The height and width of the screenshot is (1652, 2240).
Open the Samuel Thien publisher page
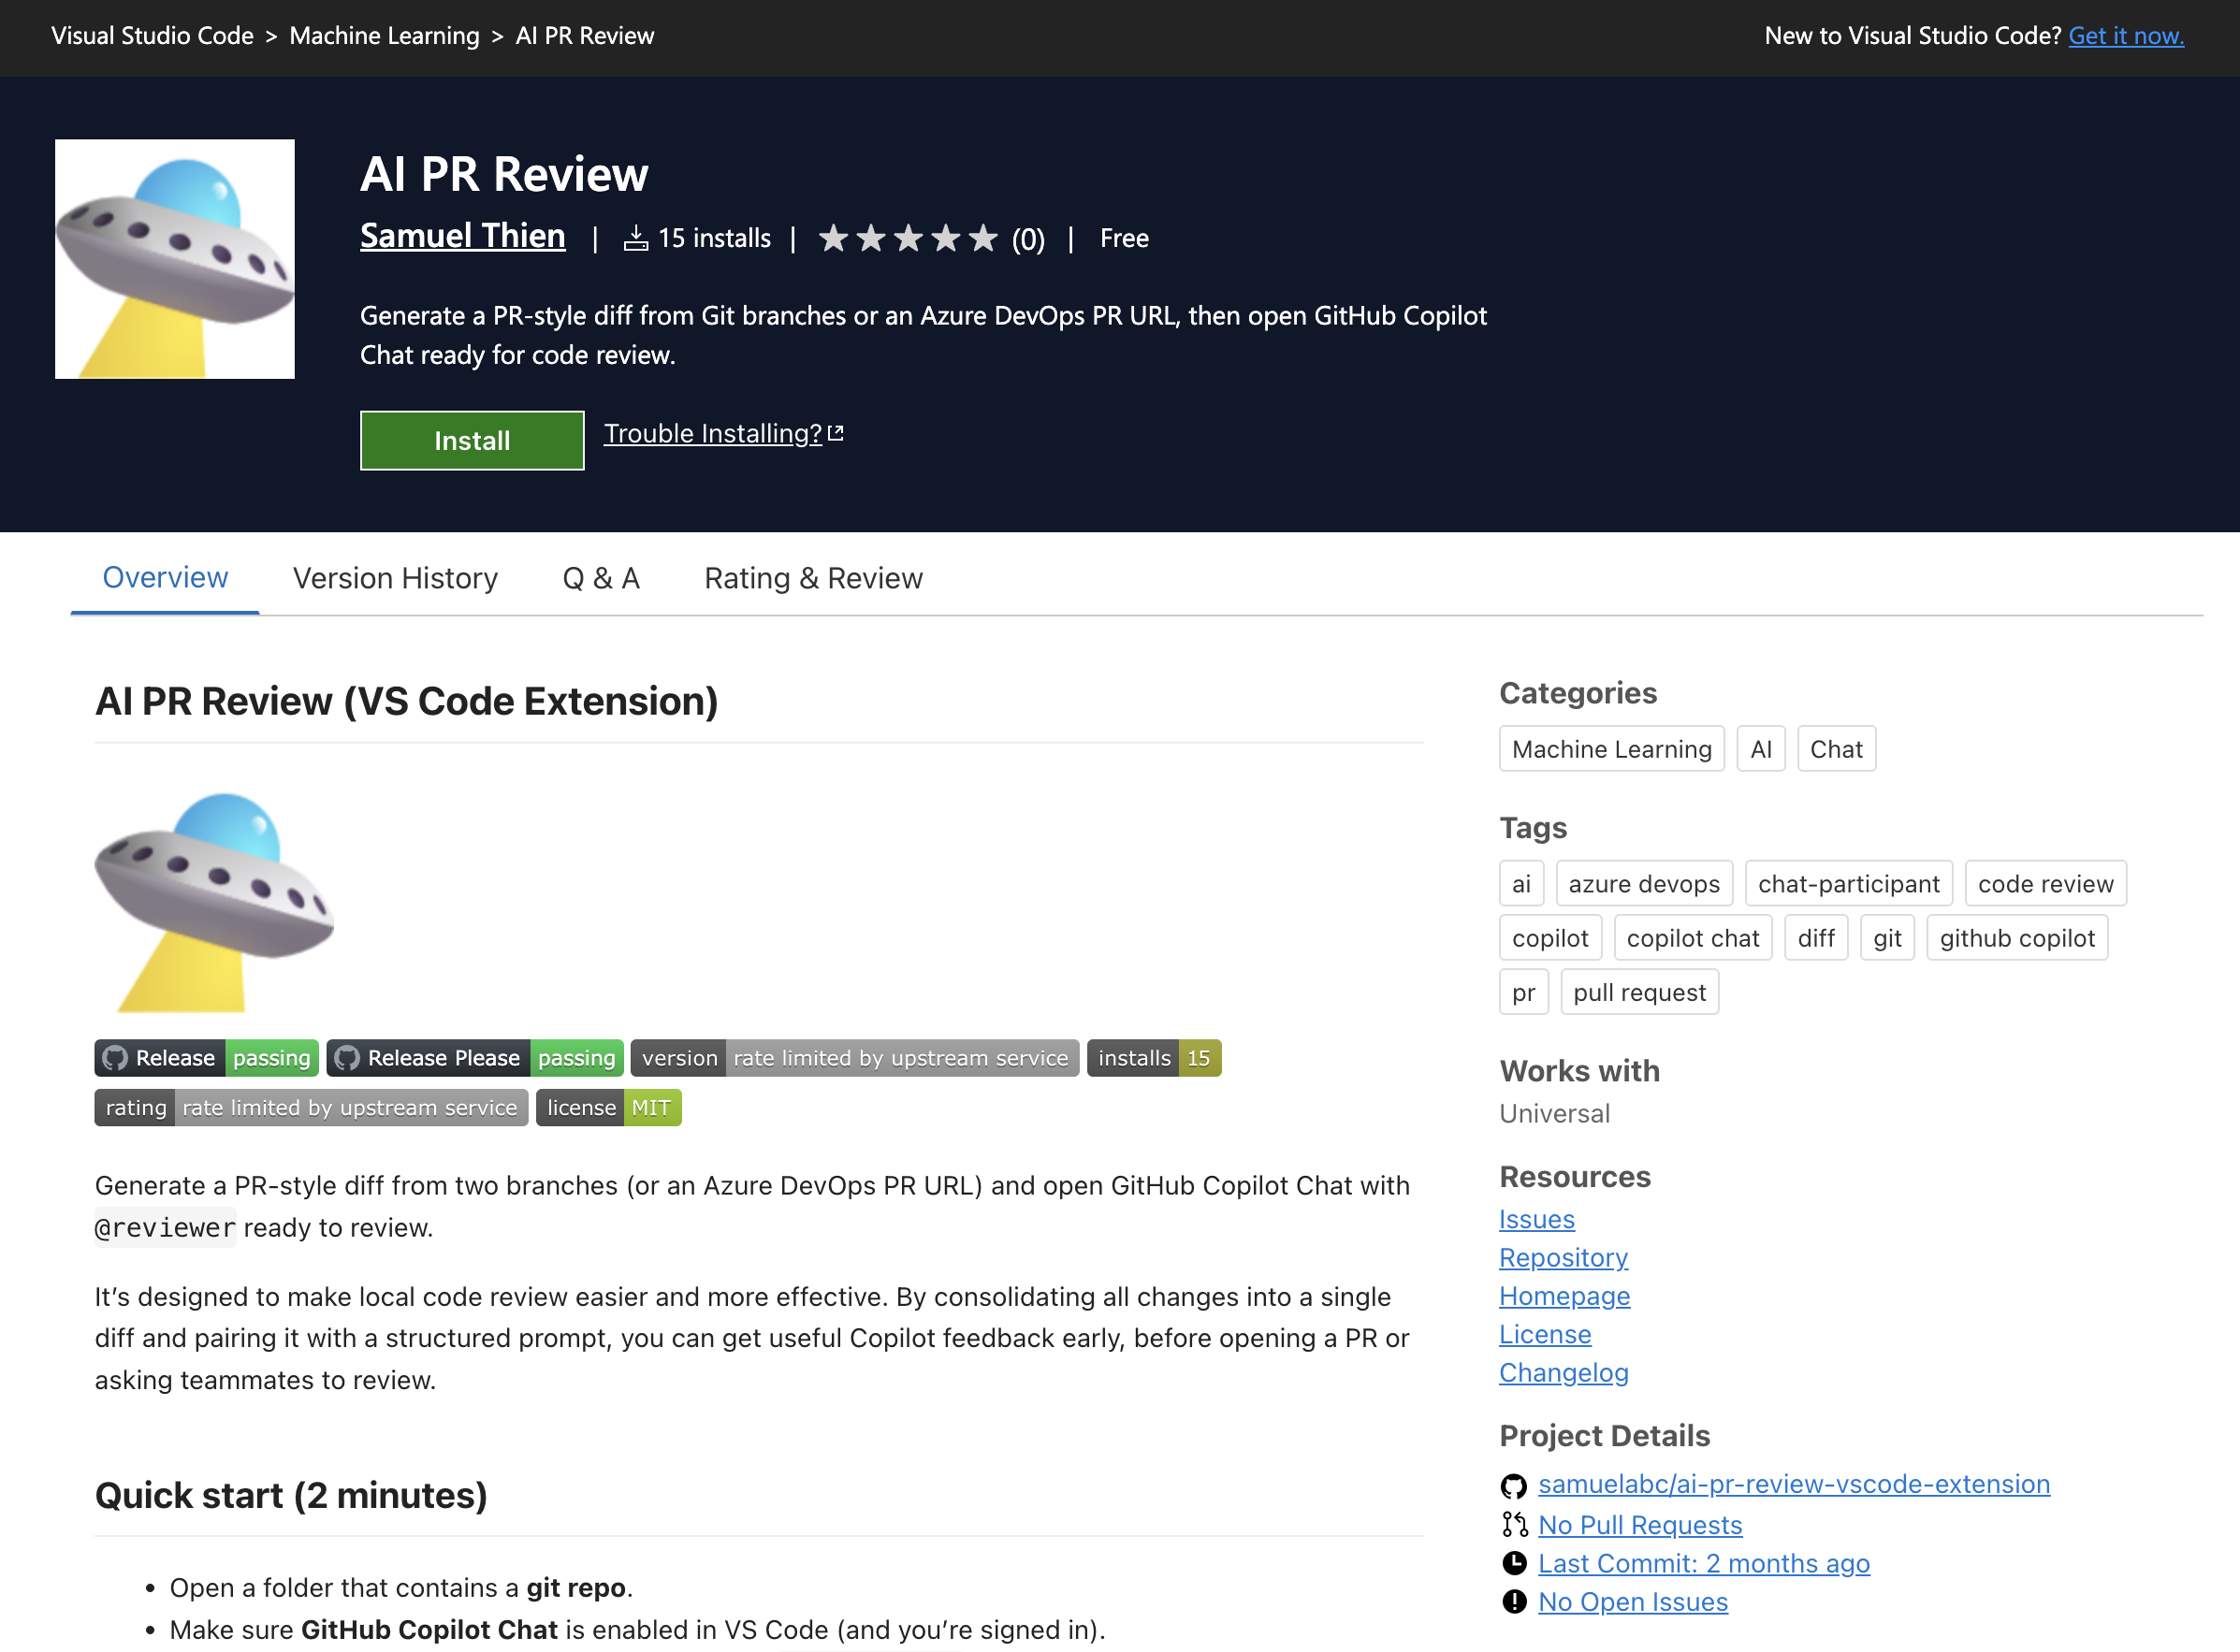pos(462,236)
